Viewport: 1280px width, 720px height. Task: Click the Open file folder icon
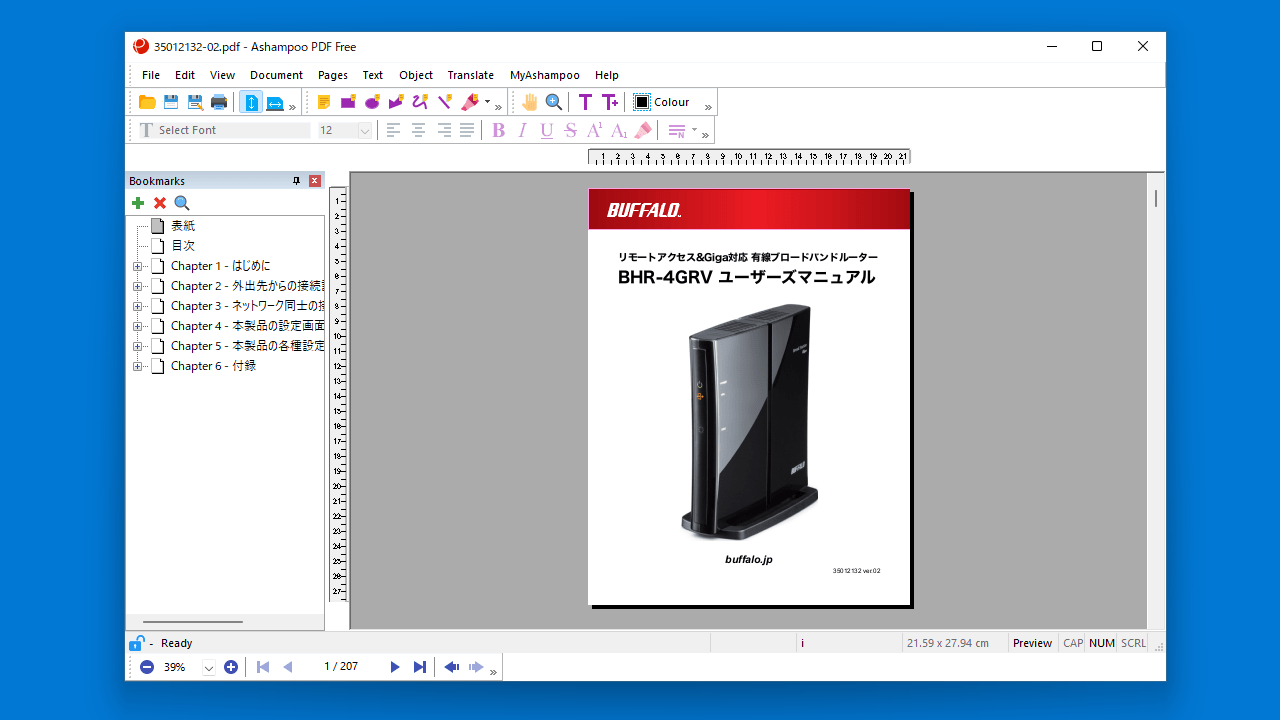[147, 102]
